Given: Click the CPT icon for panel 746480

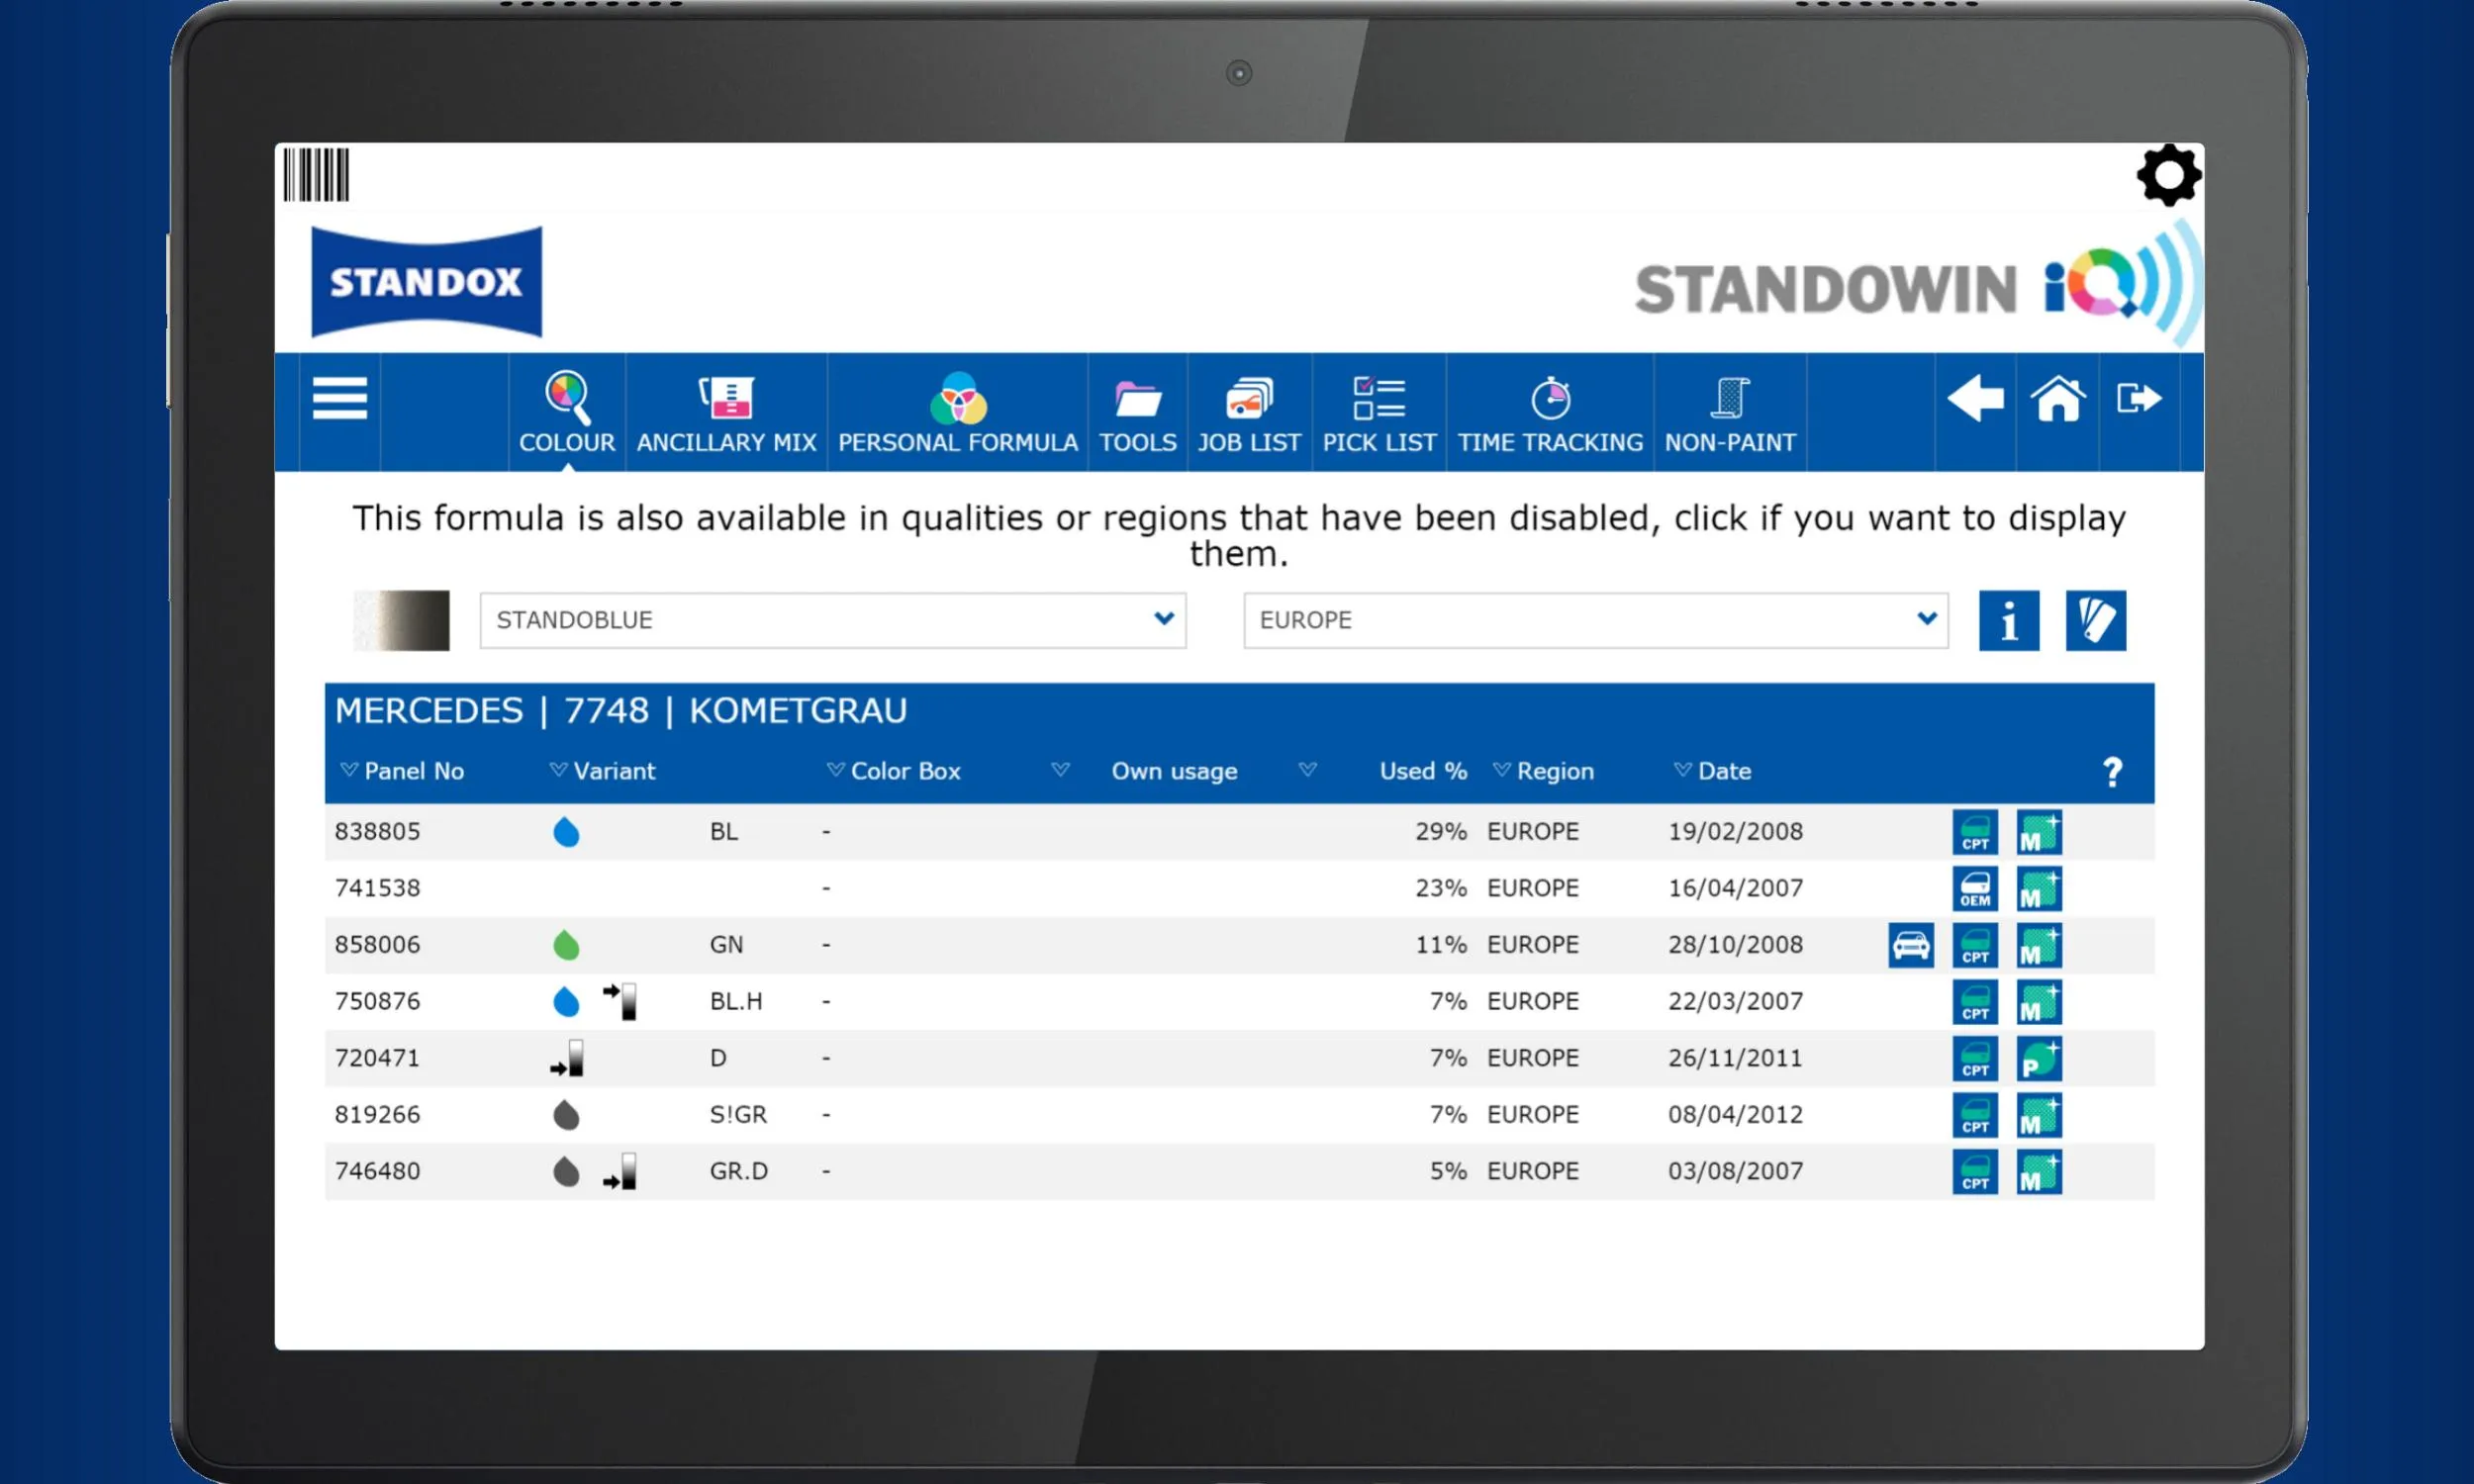Looking at the screenshot, I should (1975, 1172).
